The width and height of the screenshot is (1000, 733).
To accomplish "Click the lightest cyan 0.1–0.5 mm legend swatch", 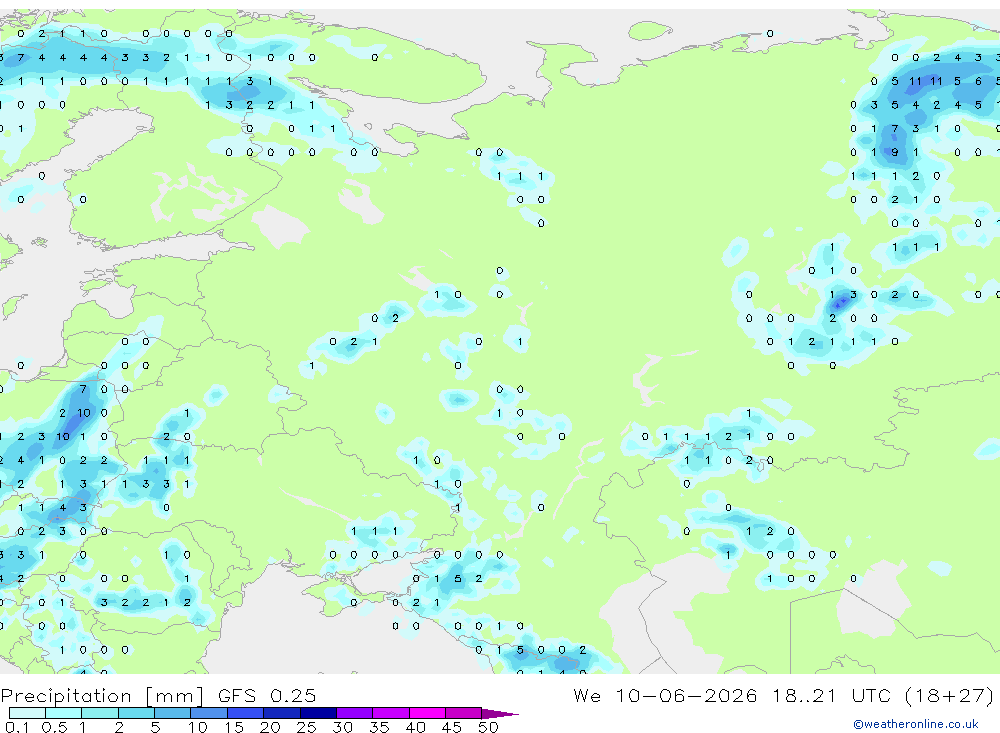I will click(27, 713).
